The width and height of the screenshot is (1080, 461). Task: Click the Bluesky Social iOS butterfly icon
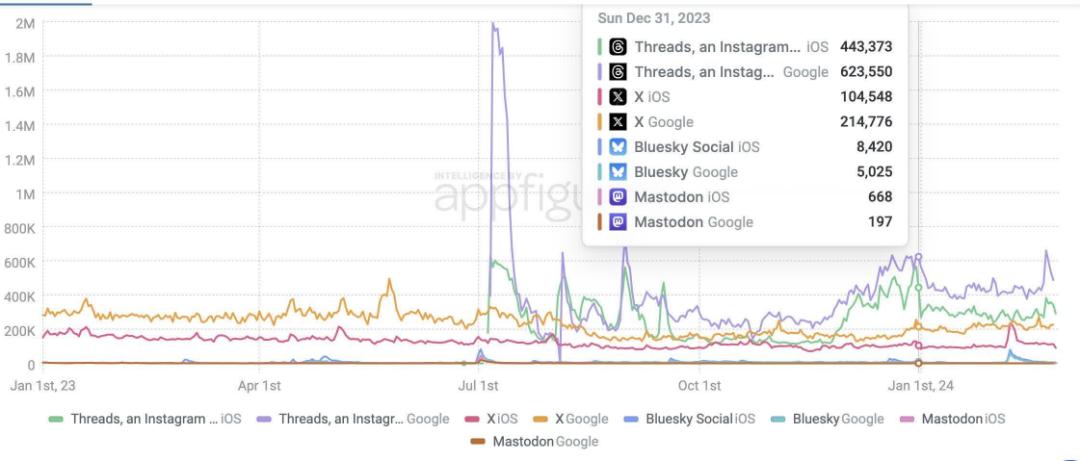(x=619, y=147)
